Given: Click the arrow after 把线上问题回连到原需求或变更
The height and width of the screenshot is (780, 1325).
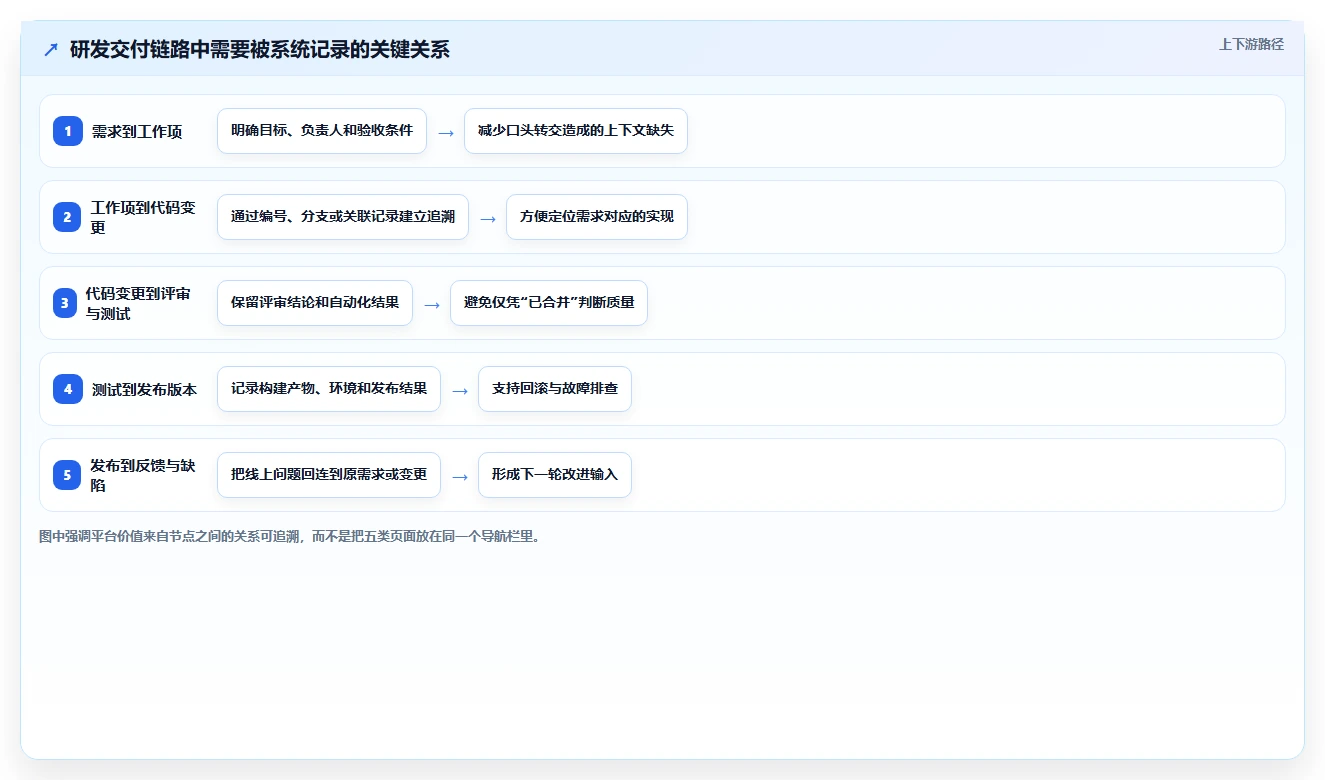Looking at the screenshot, I should 460,476.
